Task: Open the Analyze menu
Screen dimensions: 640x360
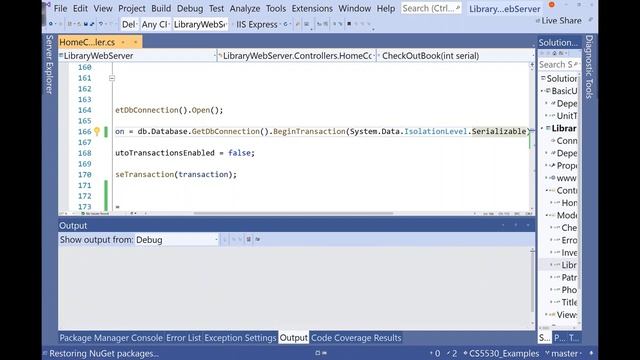Action: (x=245, y=8)
